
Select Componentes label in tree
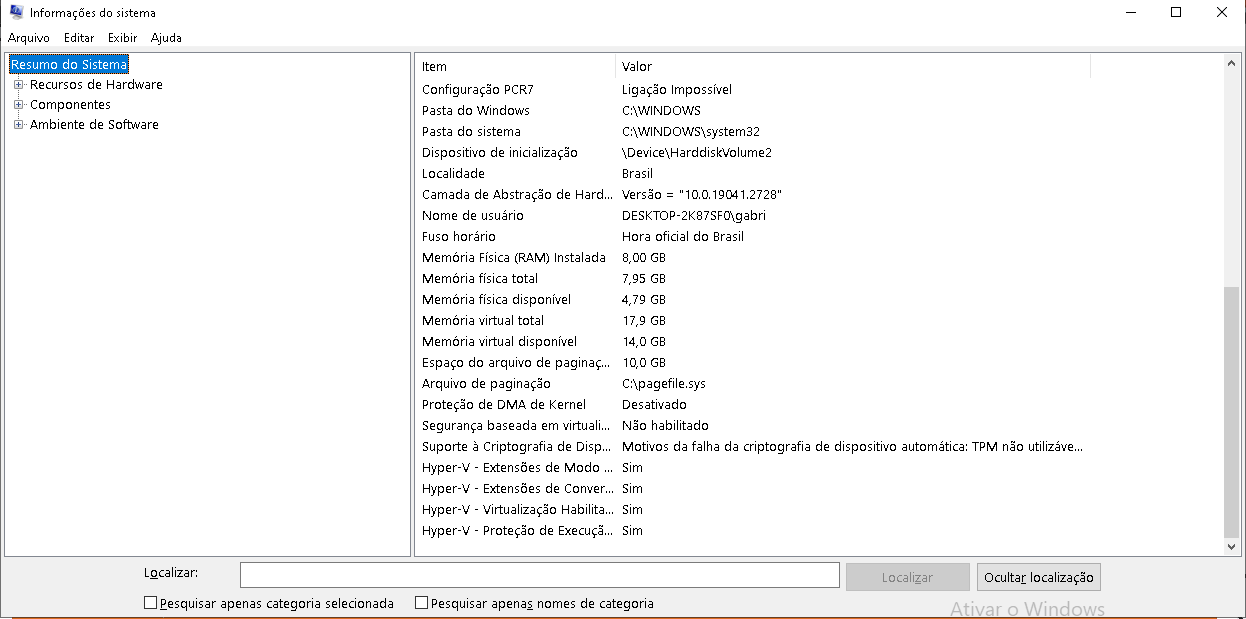coord(70,105)
